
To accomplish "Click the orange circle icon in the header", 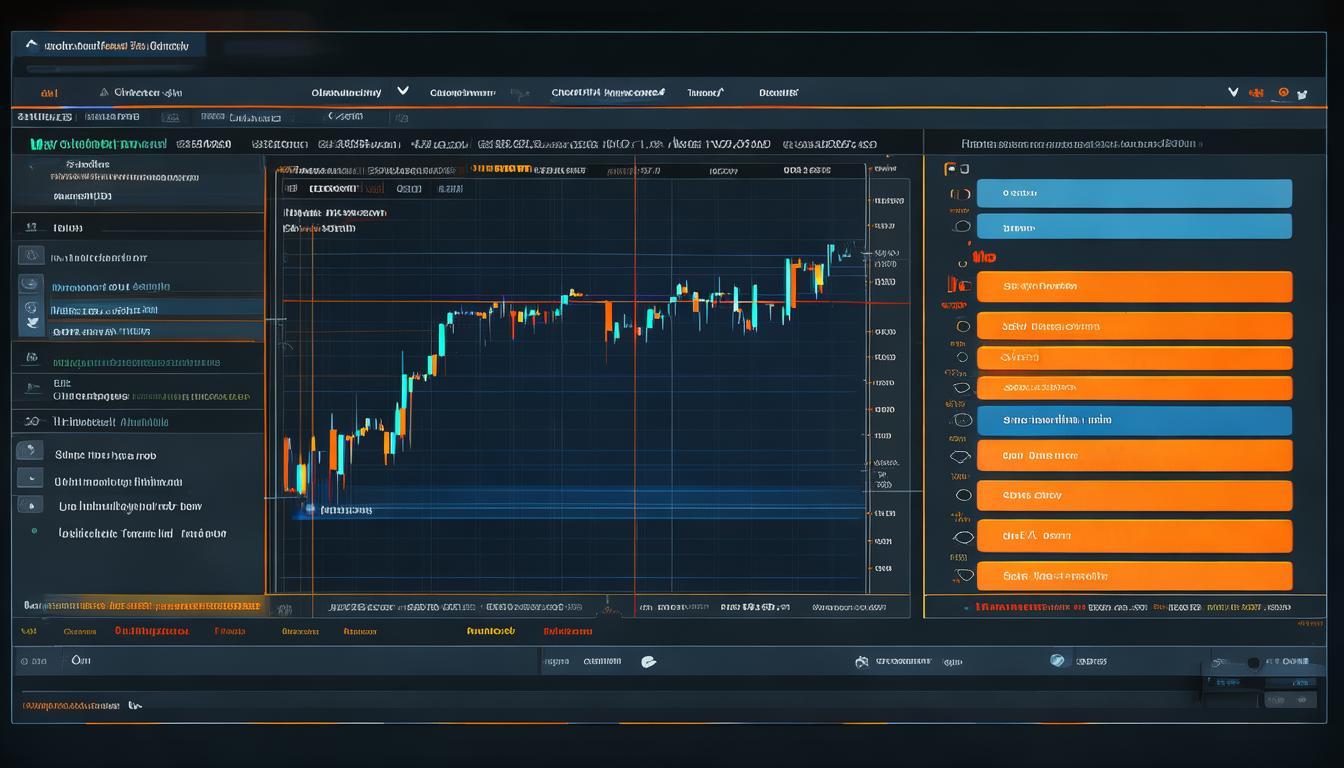I will click(x=1283, y=93).
